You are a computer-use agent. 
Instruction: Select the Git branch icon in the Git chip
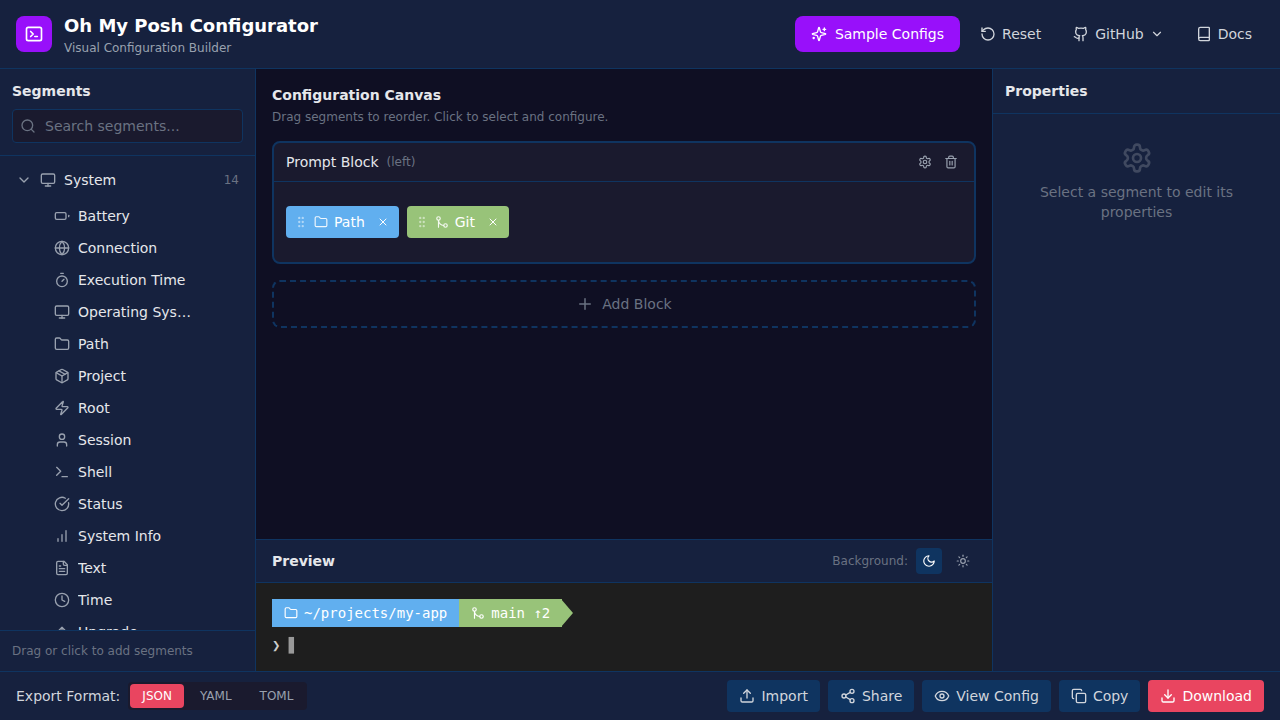[440, 221]
